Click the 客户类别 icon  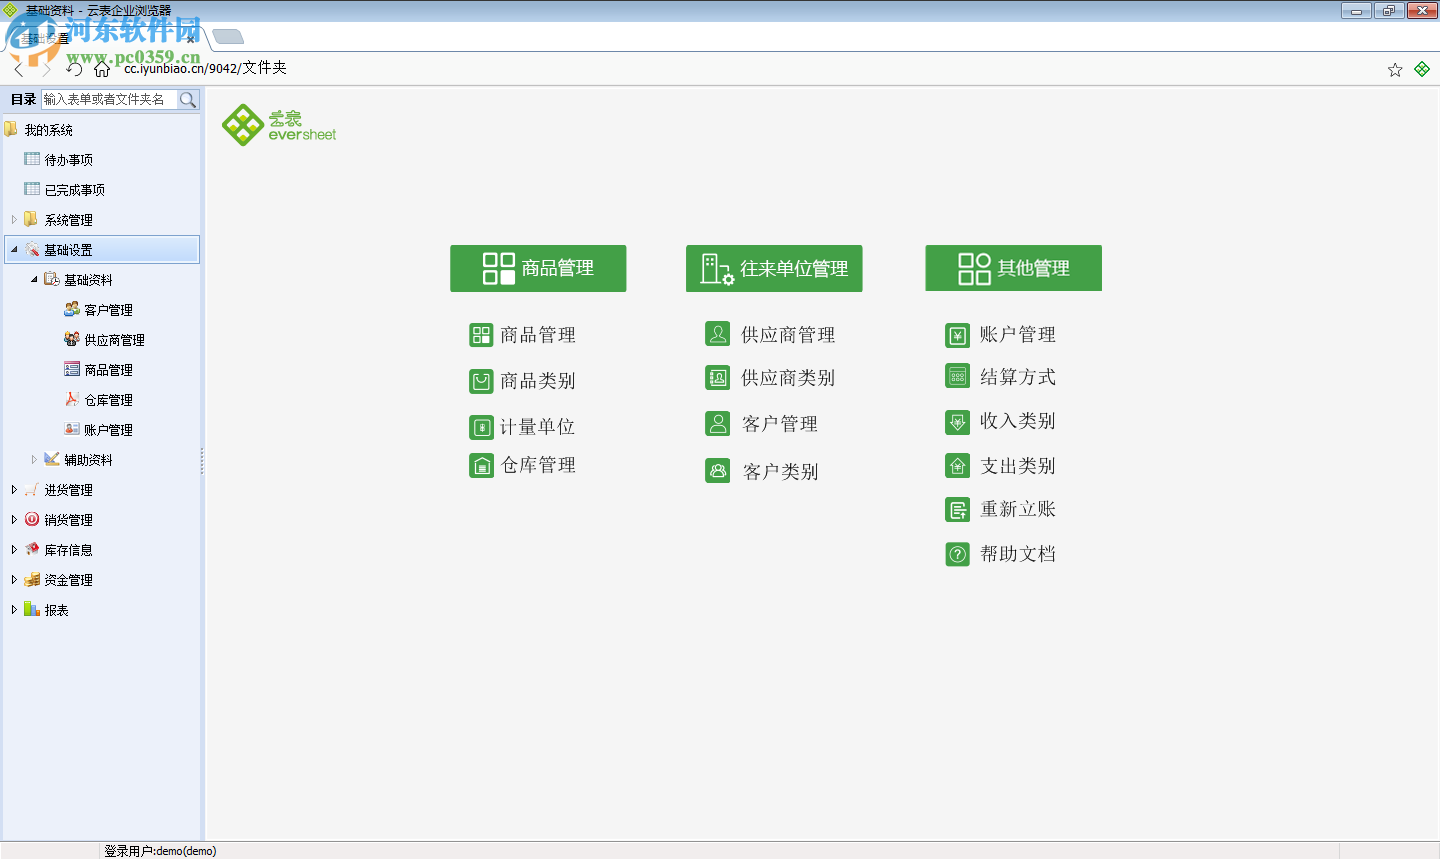click(717, 470)
